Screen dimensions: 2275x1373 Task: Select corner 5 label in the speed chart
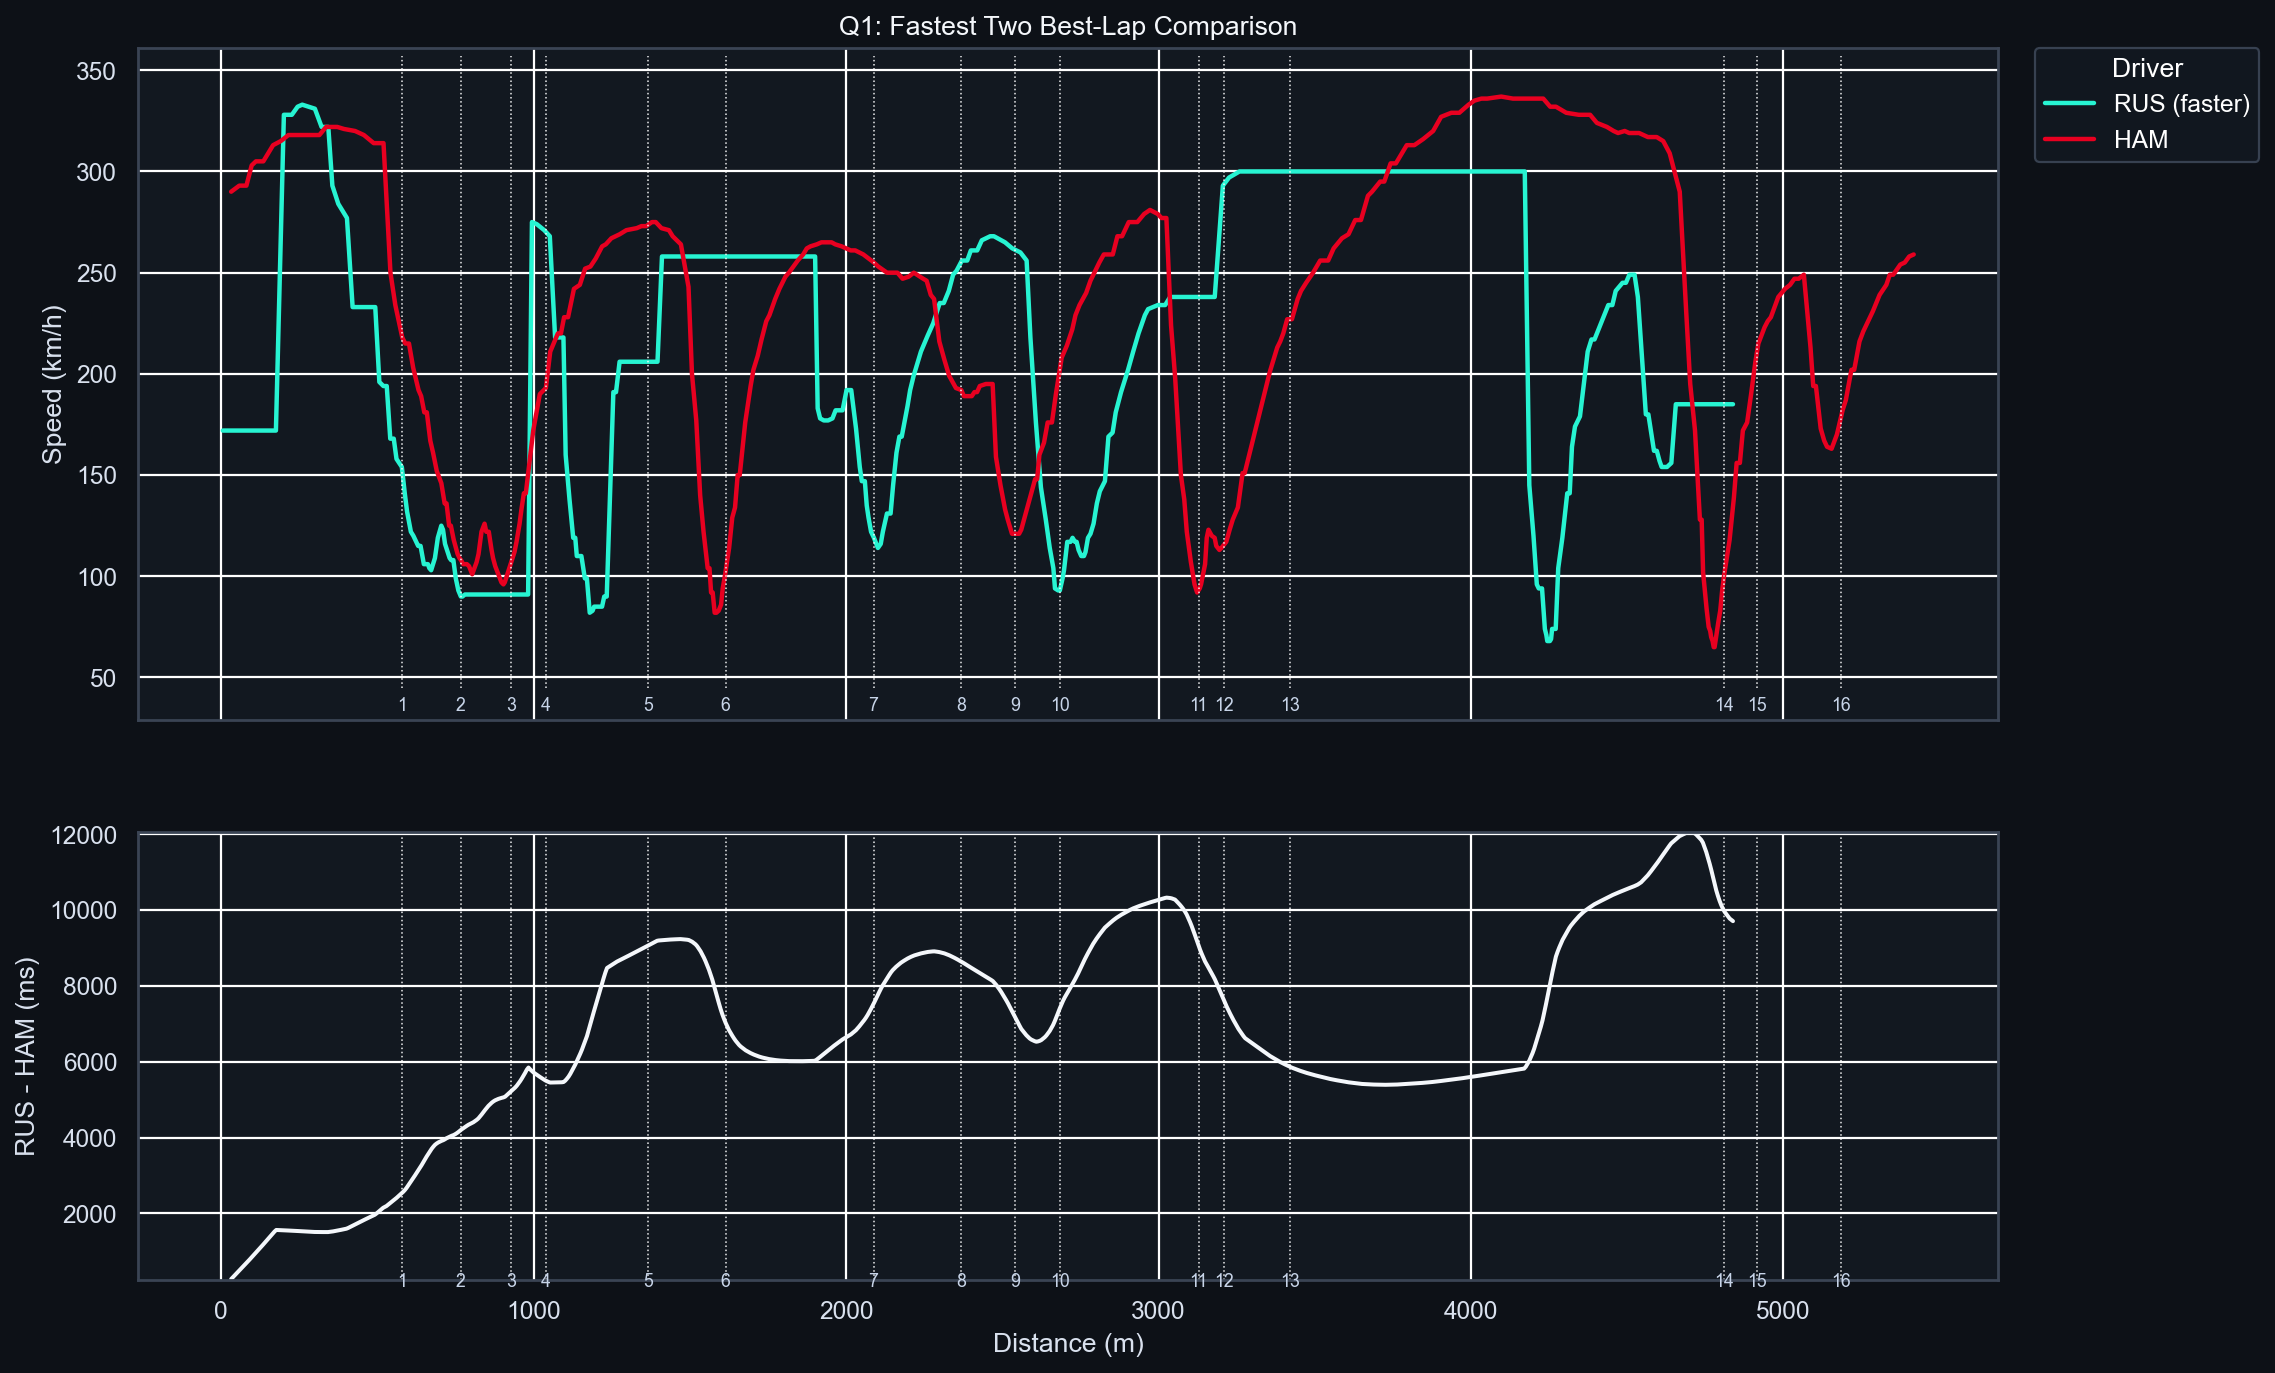pos(649,704)
